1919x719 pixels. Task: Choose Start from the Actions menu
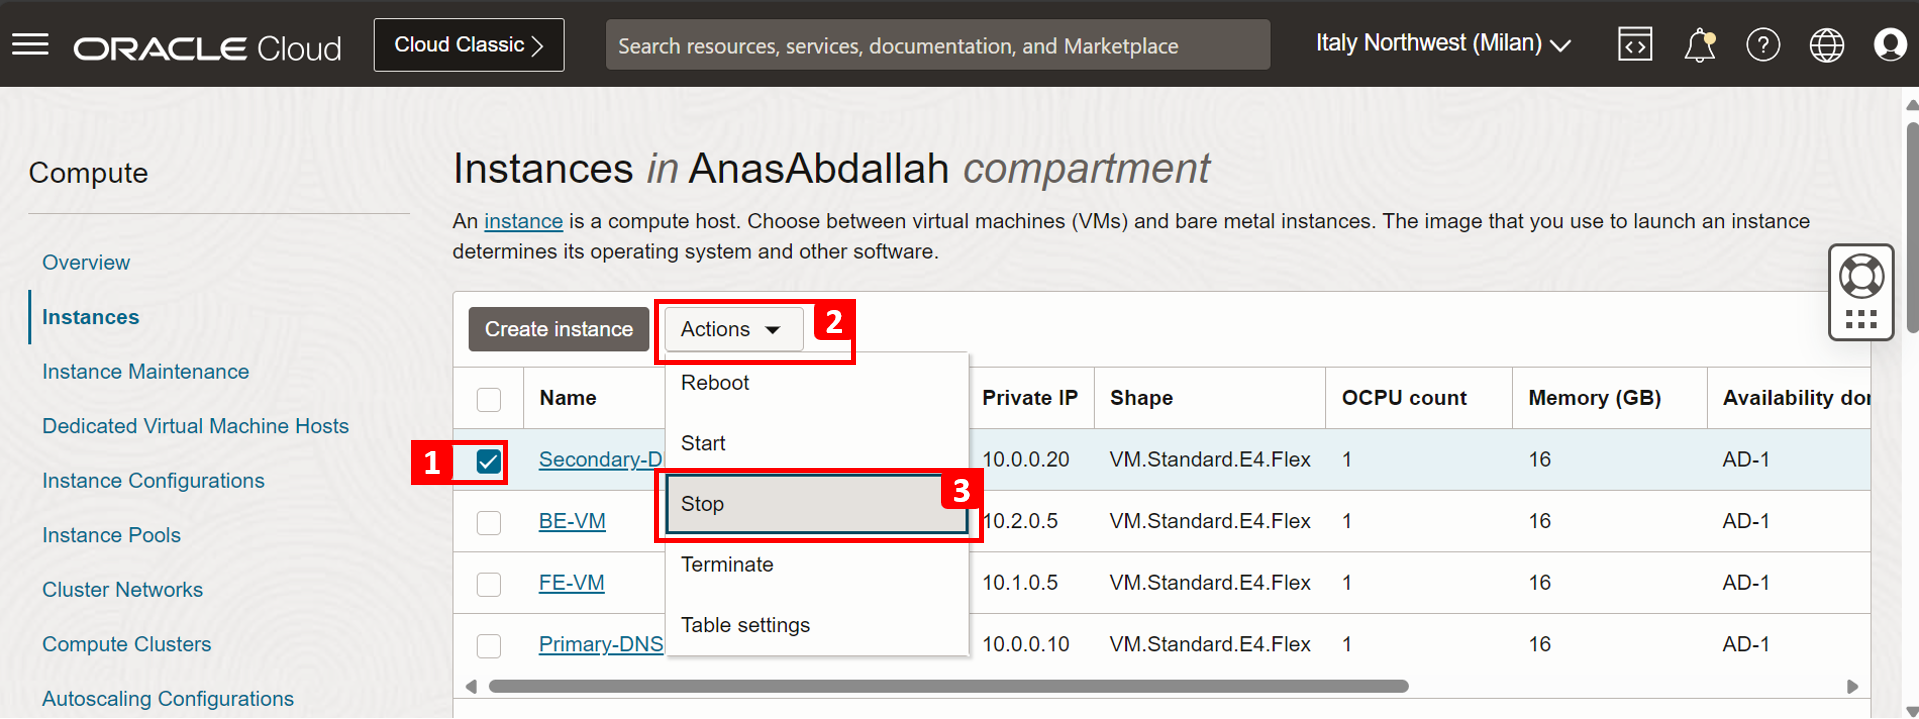817,443
